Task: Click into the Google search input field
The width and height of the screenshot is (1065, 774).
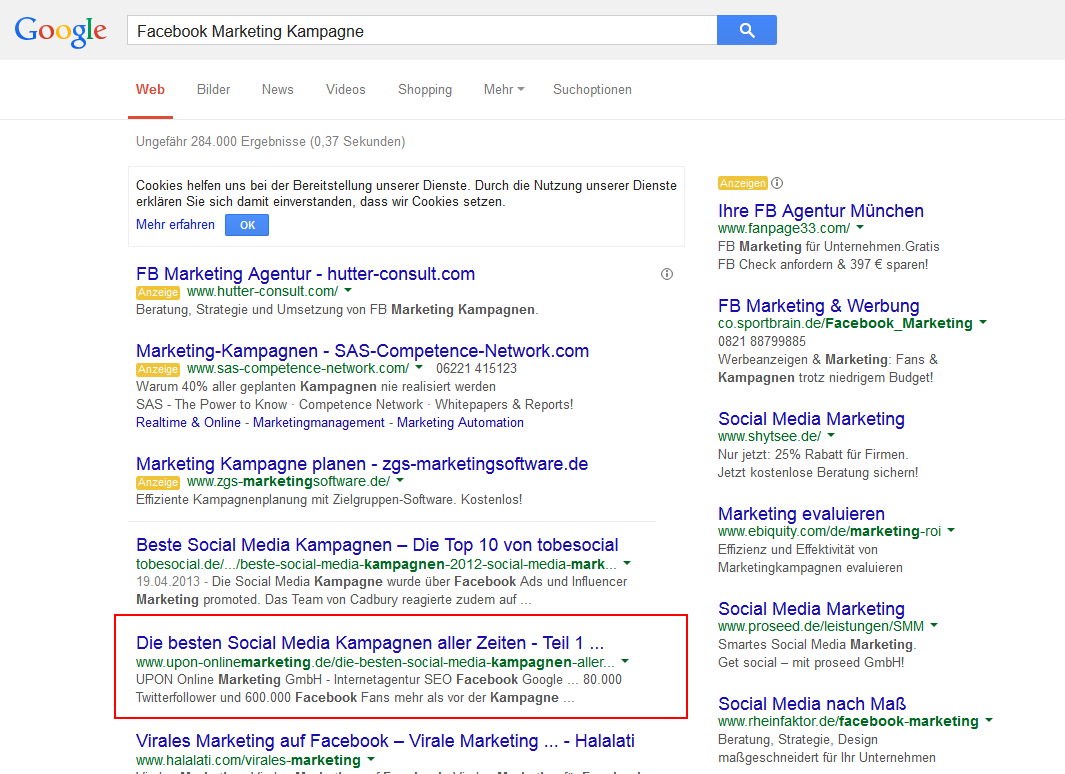Action: 420,31
